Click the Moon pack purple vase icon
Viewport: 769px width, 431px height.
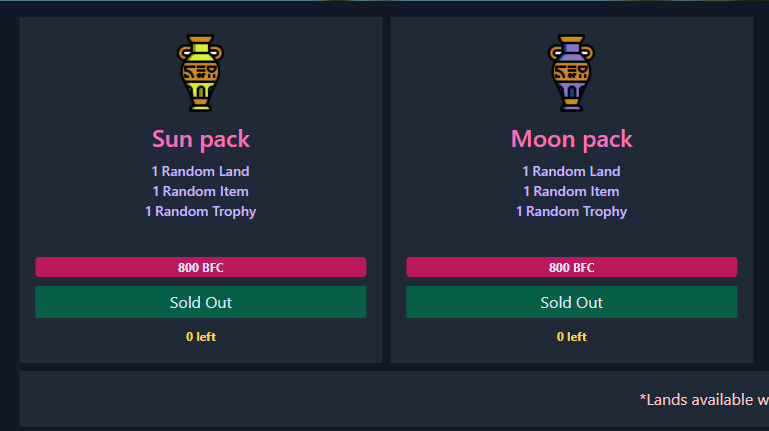pyautogui.click(x=571, y=72)
